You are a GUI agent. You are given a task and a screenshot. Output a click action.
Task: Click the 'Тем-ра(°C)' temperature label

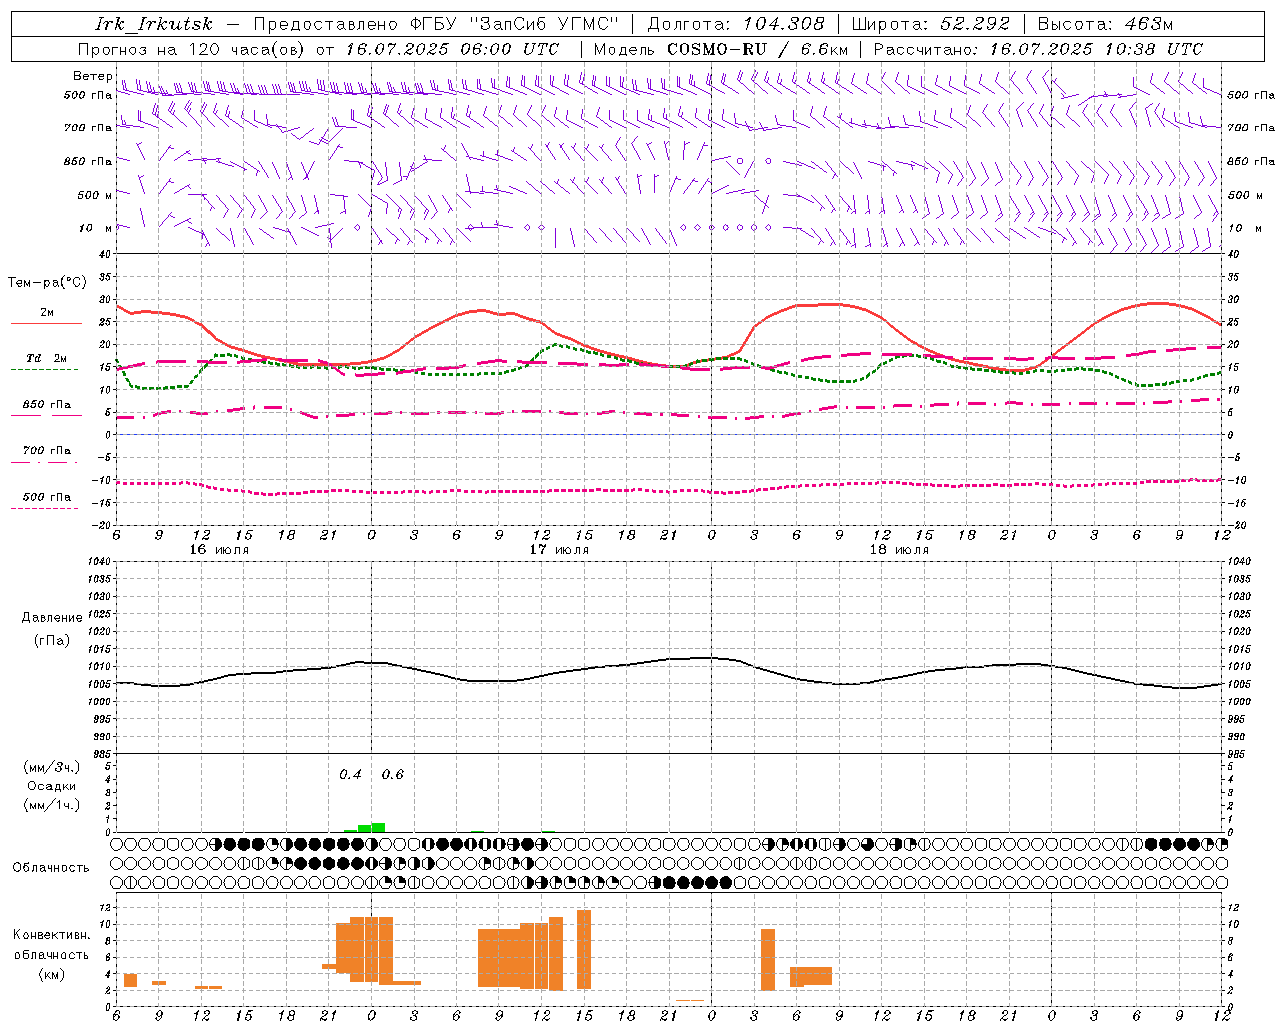[x=47, y=283]
